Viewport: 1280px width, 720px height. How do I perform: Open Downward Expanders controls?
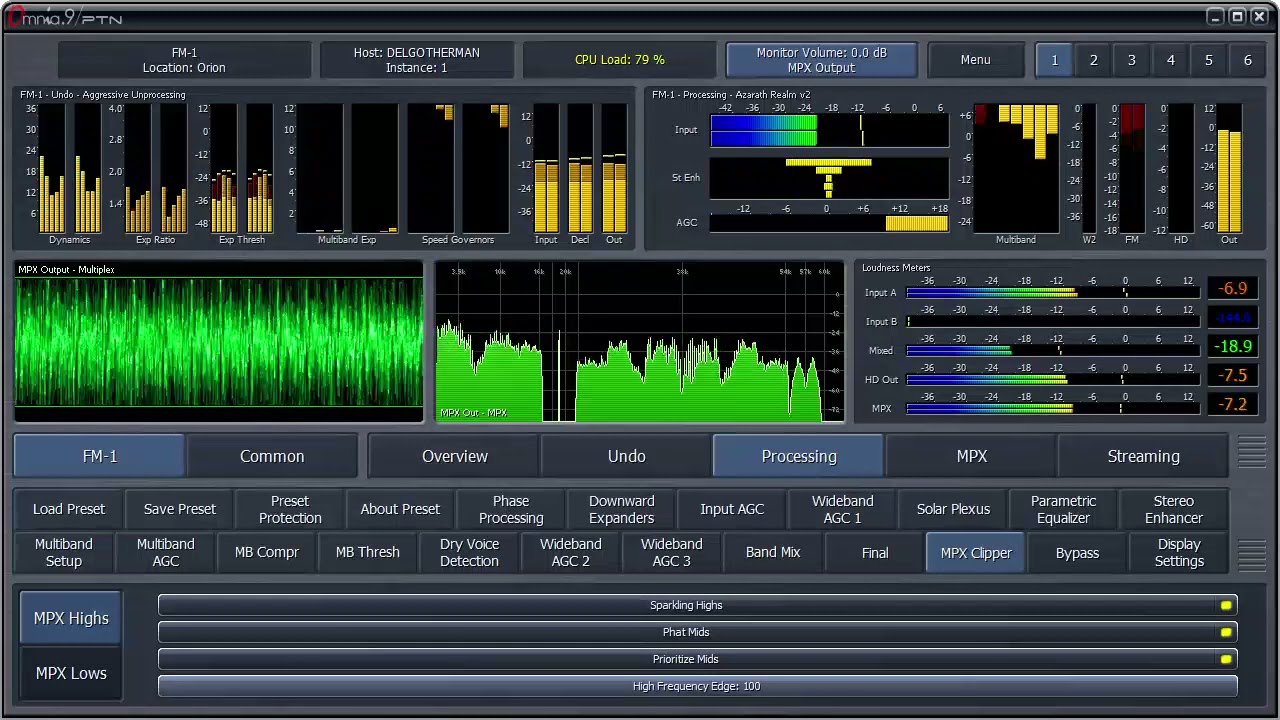(x=621, y=509)
